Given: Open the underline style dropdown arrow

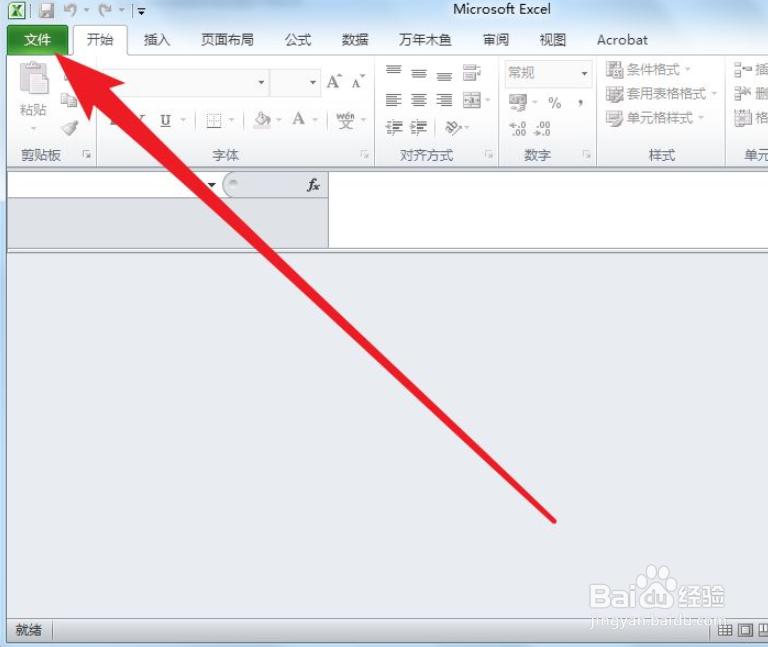Looking at the screenshot, I should click(184, 120).
